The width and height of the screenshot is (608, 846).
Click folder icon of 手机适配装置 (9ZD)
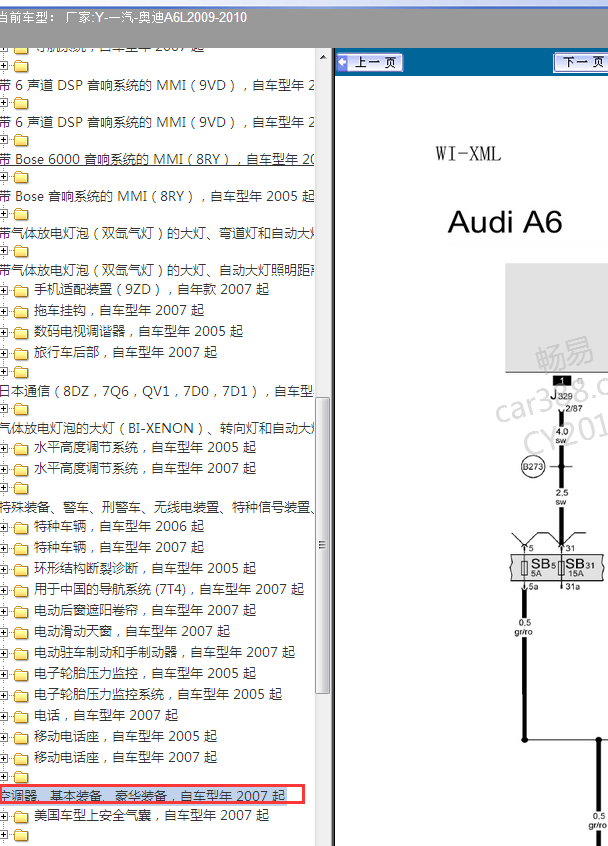click(21, 291)
